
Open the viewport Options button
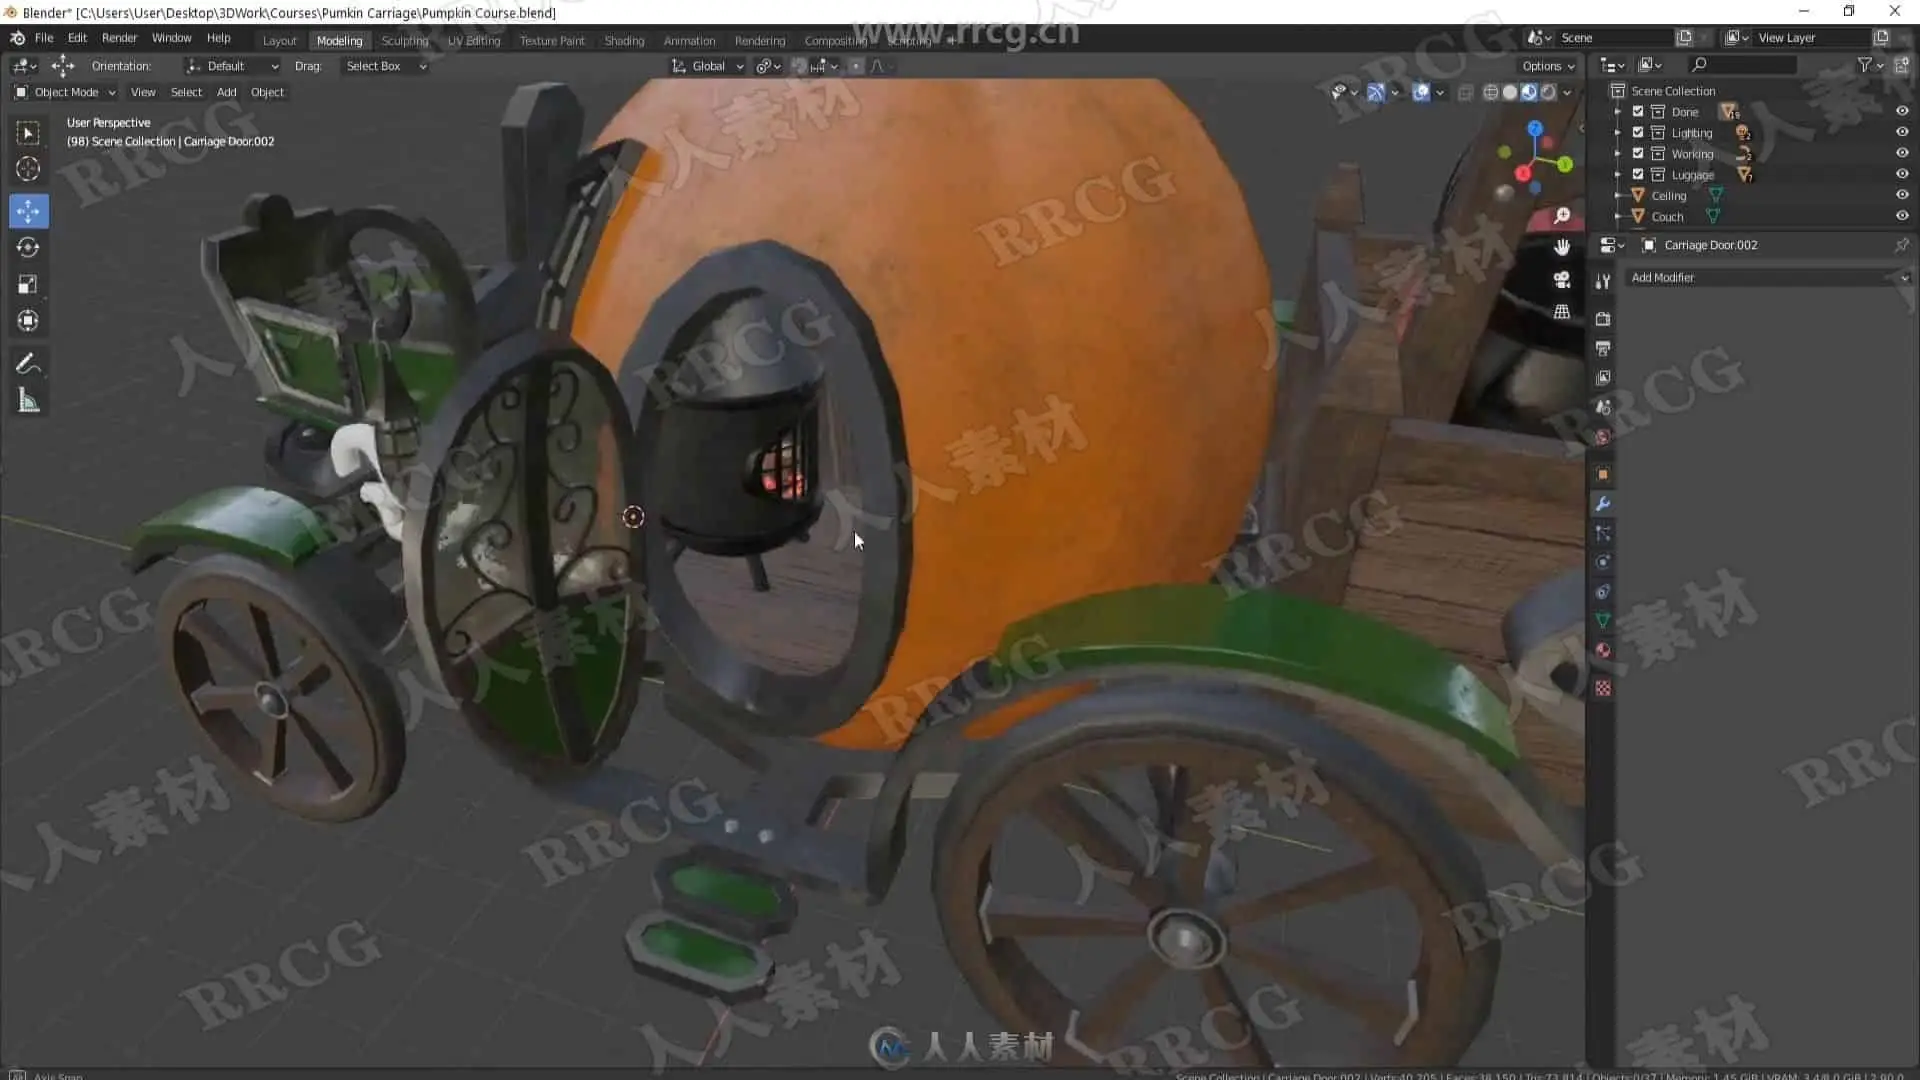(1547, 66)
